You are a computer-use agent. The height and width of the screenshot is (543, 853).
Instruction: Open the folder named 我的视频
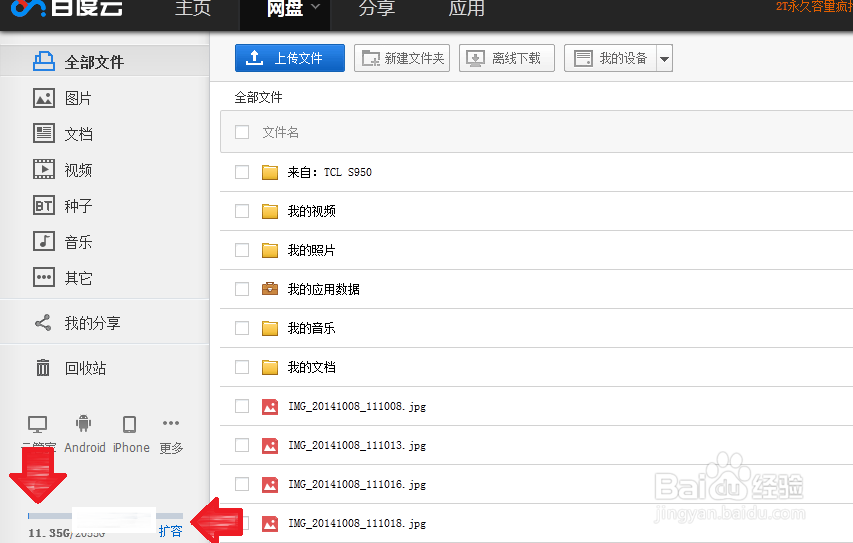pos(312,211)
